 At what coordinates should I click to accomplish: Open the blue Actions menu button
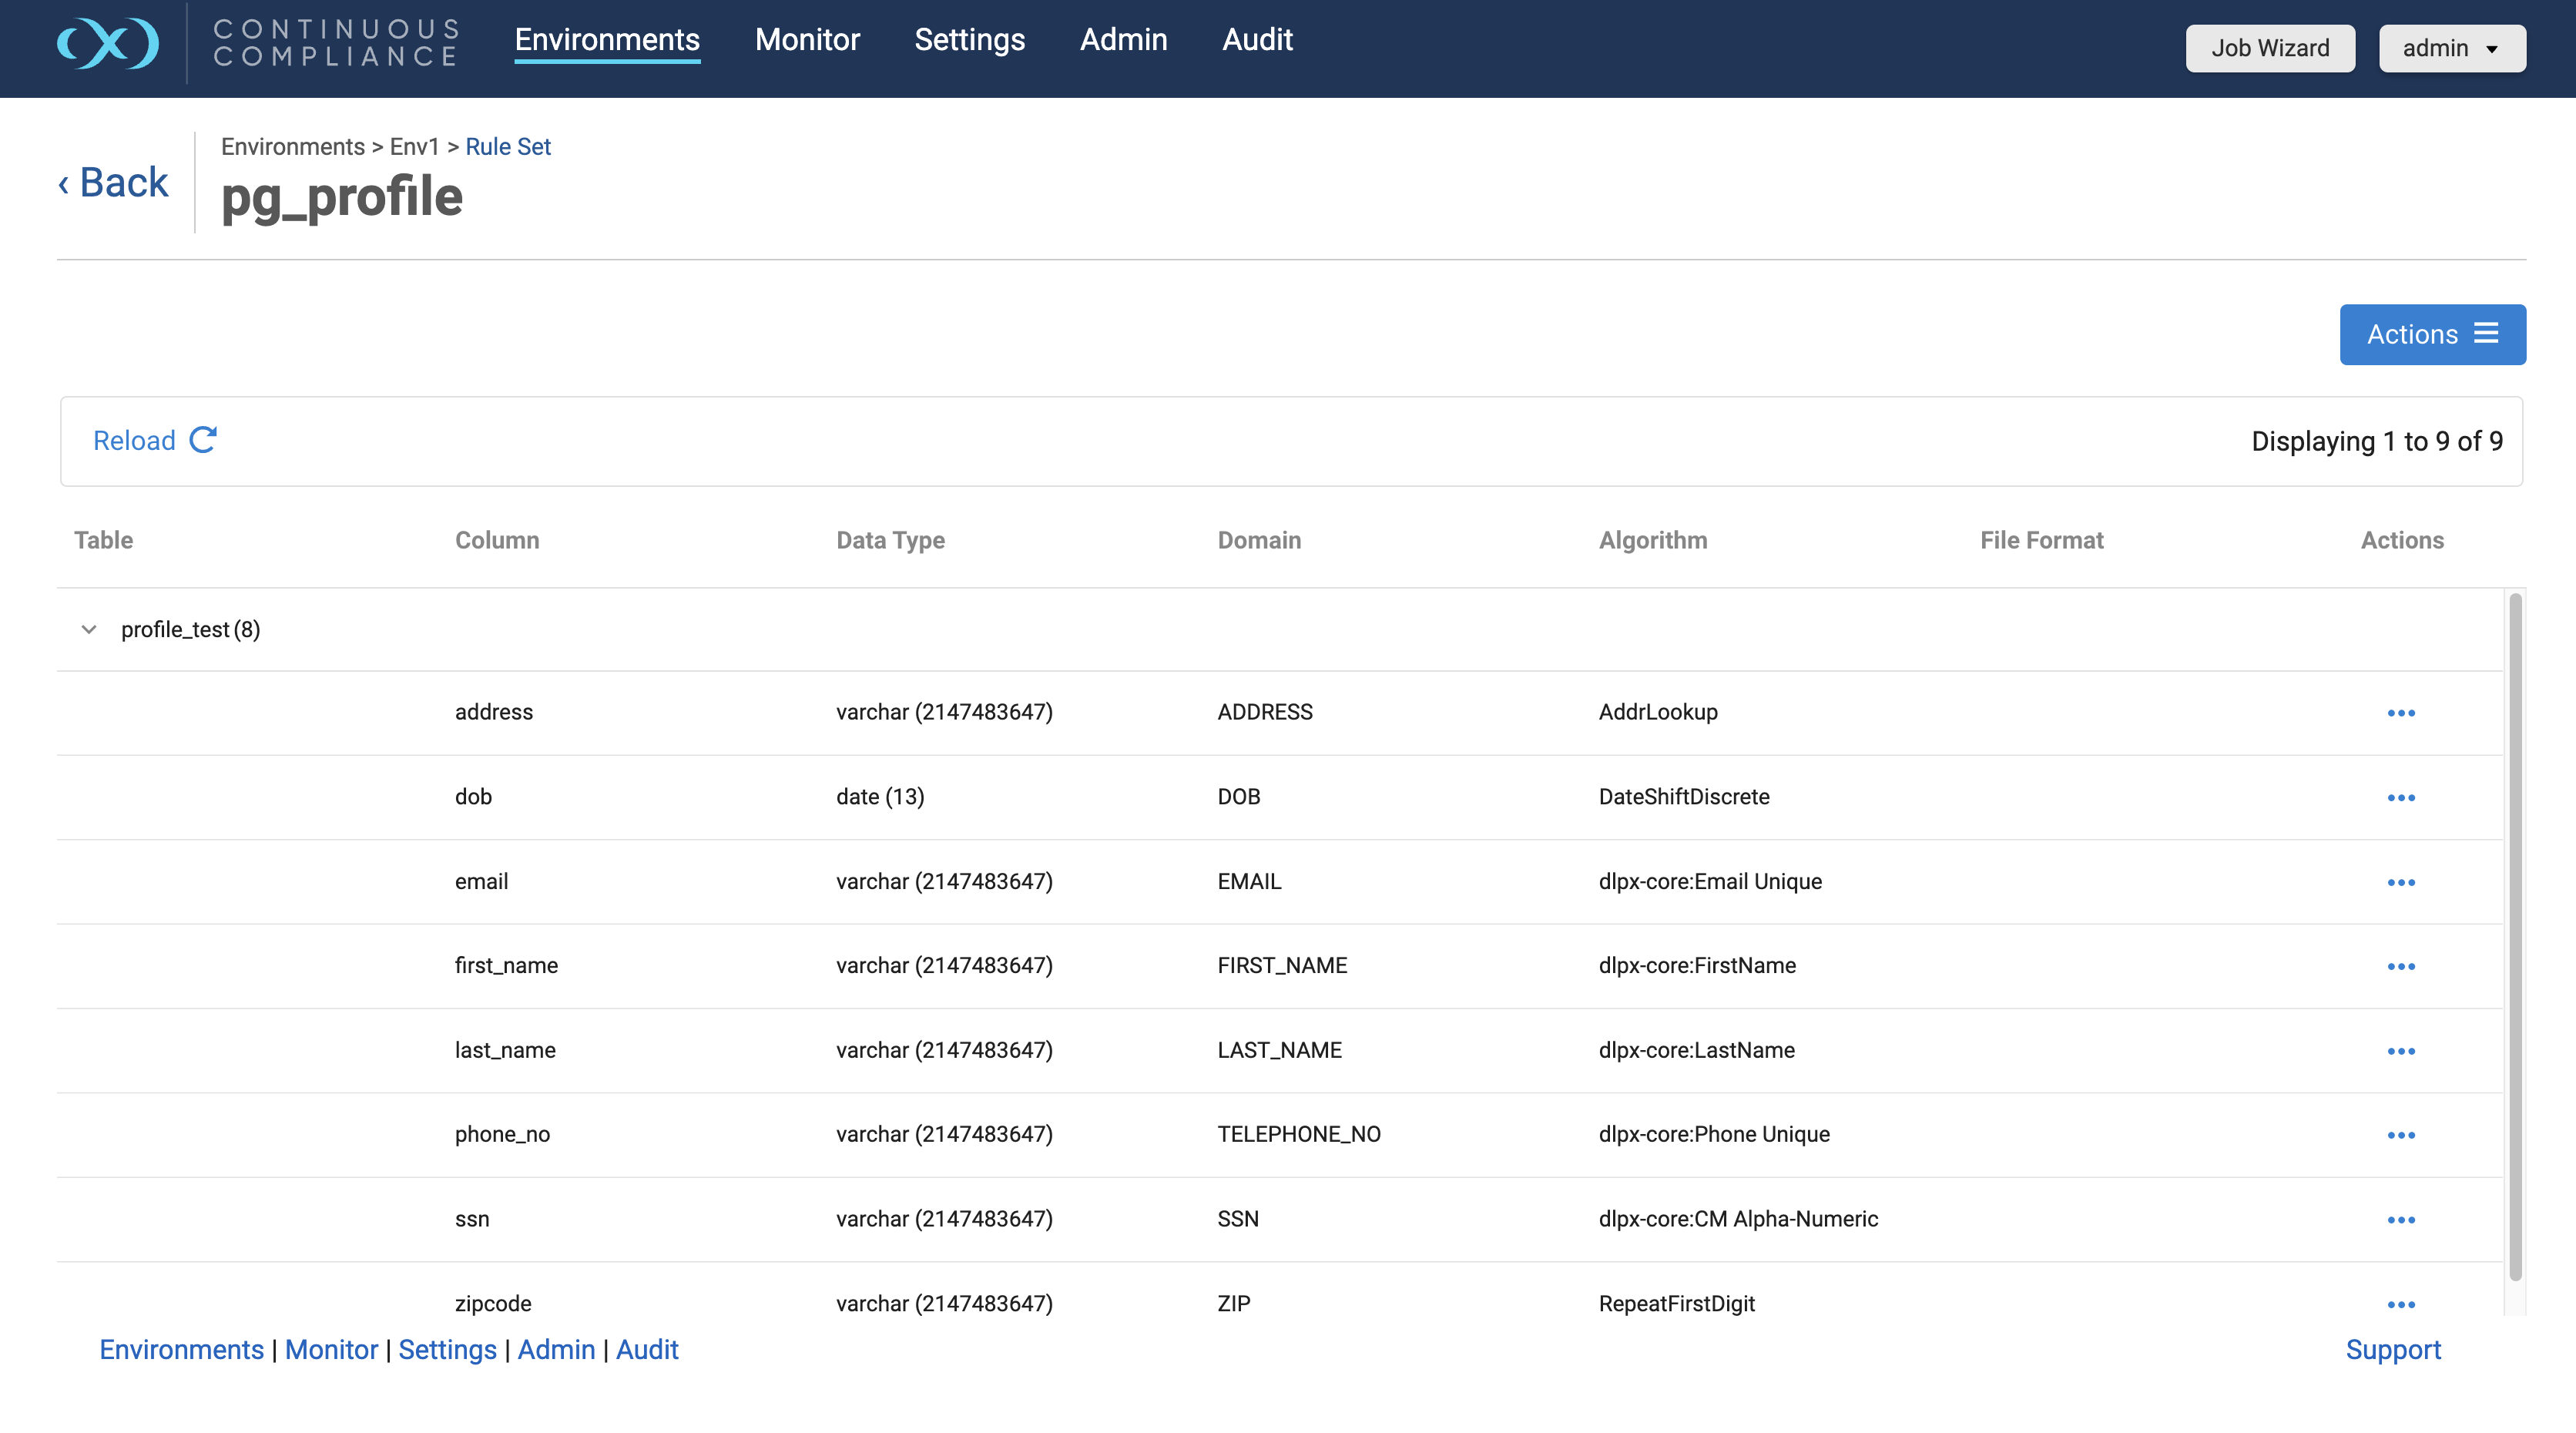(2432, 334)
